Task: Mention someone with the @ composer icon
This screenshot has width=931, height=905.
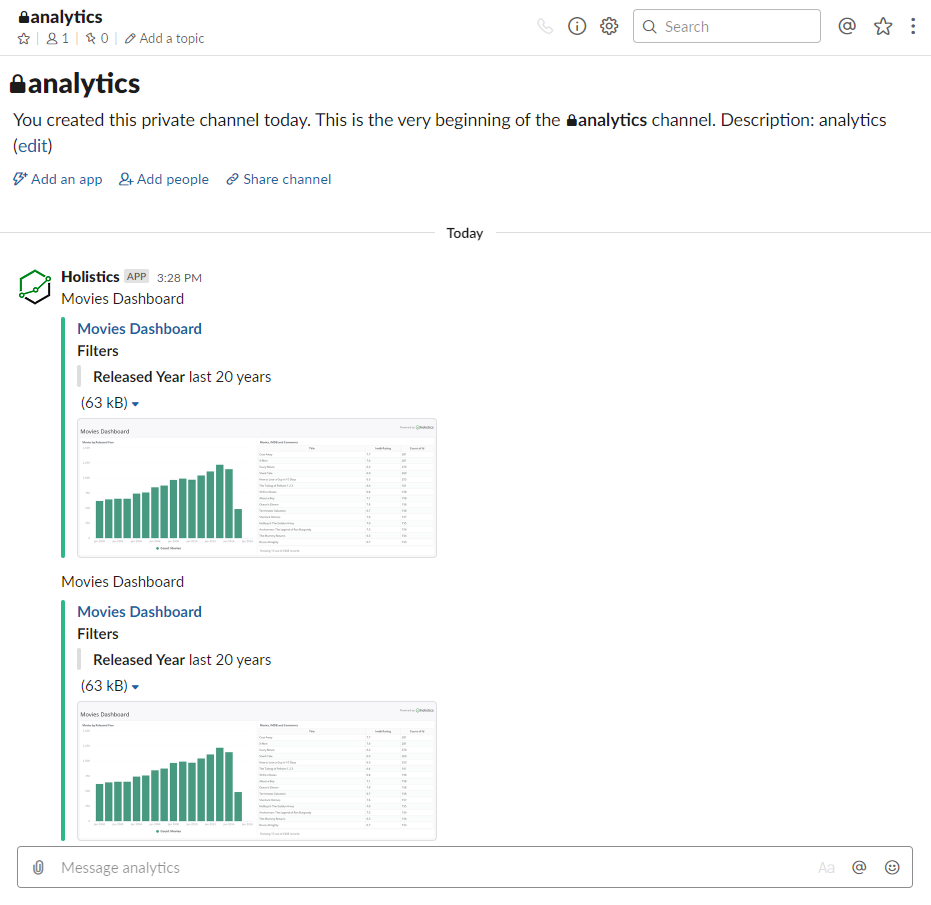Action: click(859, 868)
